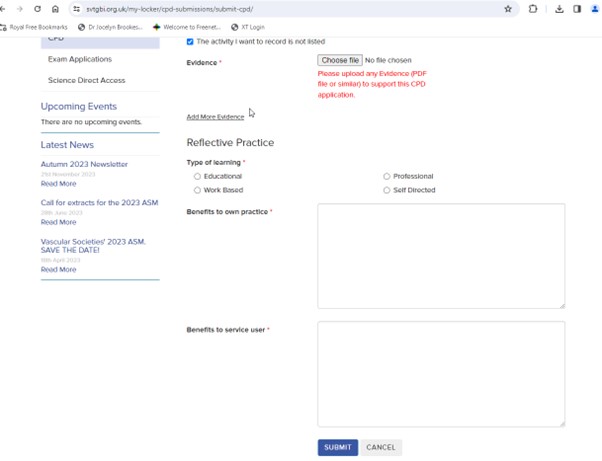
Task: Click the browser forward arrow
Action: click(x=20, y=9)
